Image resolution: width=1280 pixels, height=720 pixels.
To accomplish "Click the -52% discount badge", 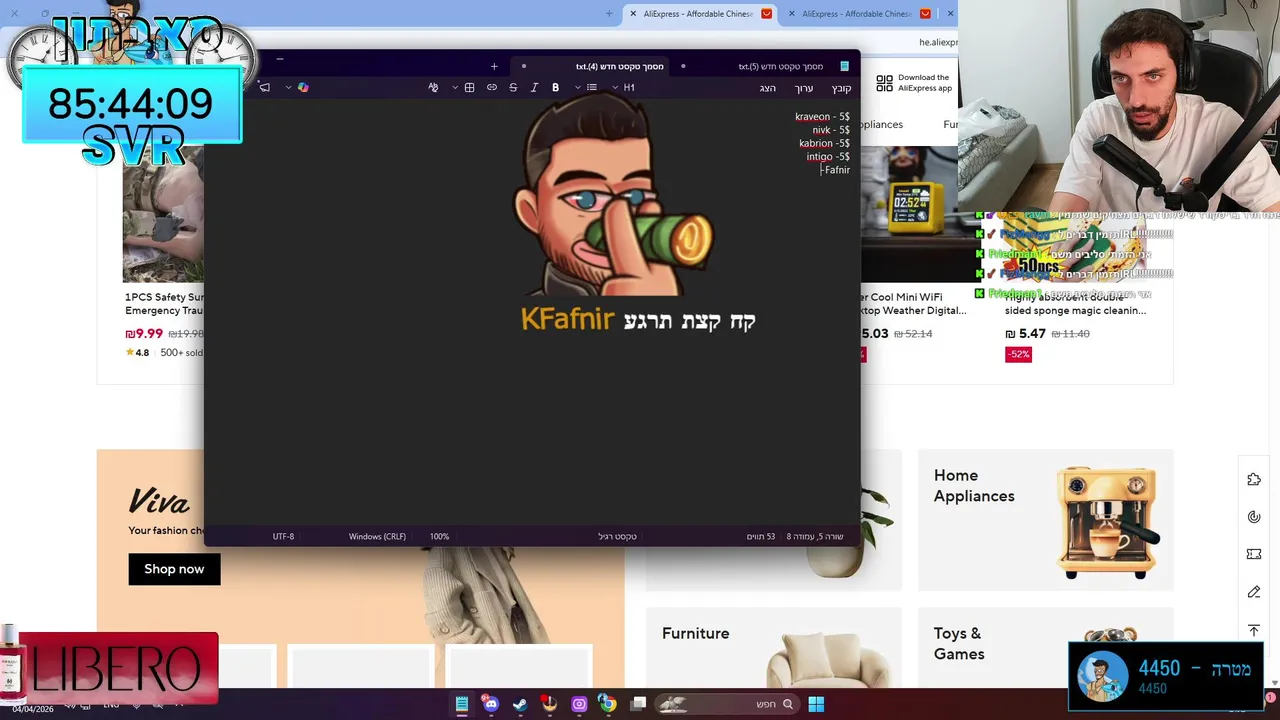I will [1018, 354].
